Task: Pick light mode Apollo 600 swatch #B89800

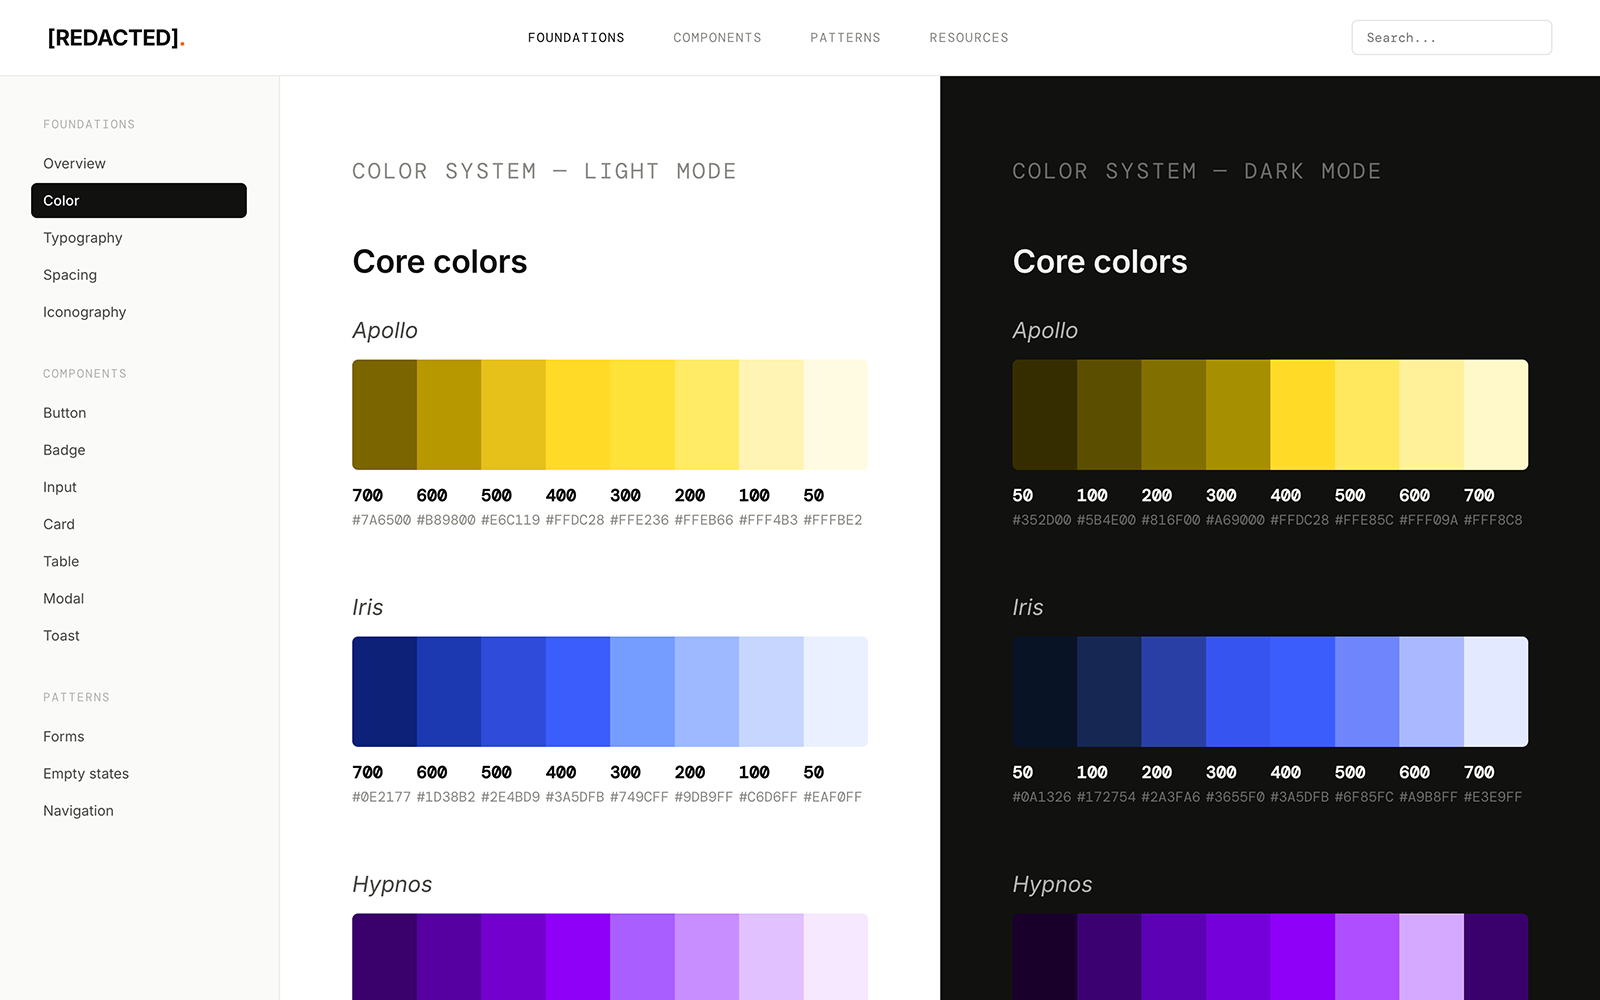Action: coord(449,415)
